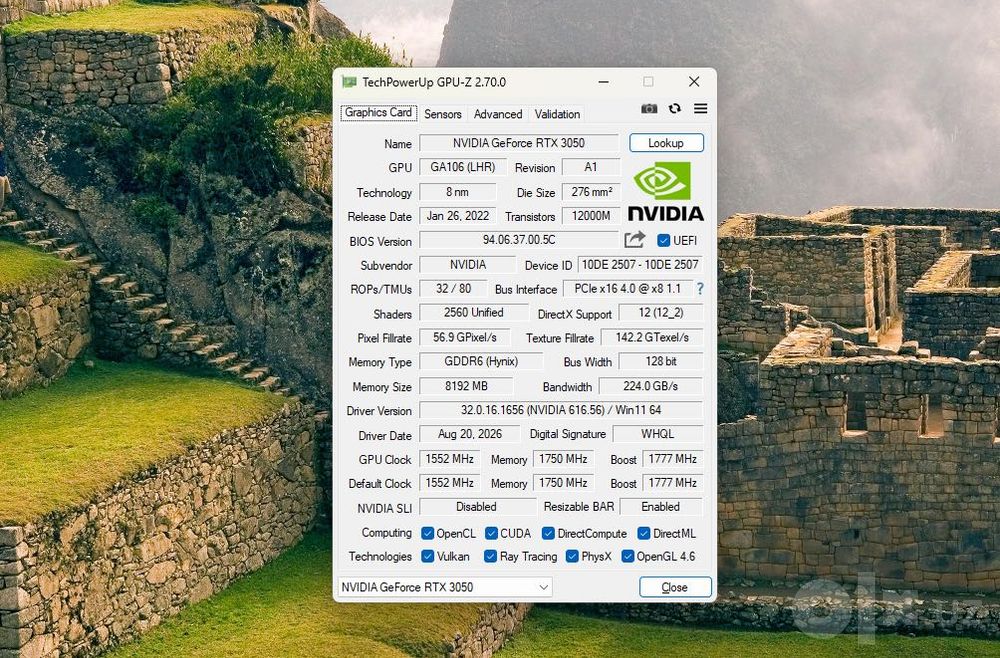
Task: Click the Default Clock row's 1552 MHz value
Action: (450, 483)
